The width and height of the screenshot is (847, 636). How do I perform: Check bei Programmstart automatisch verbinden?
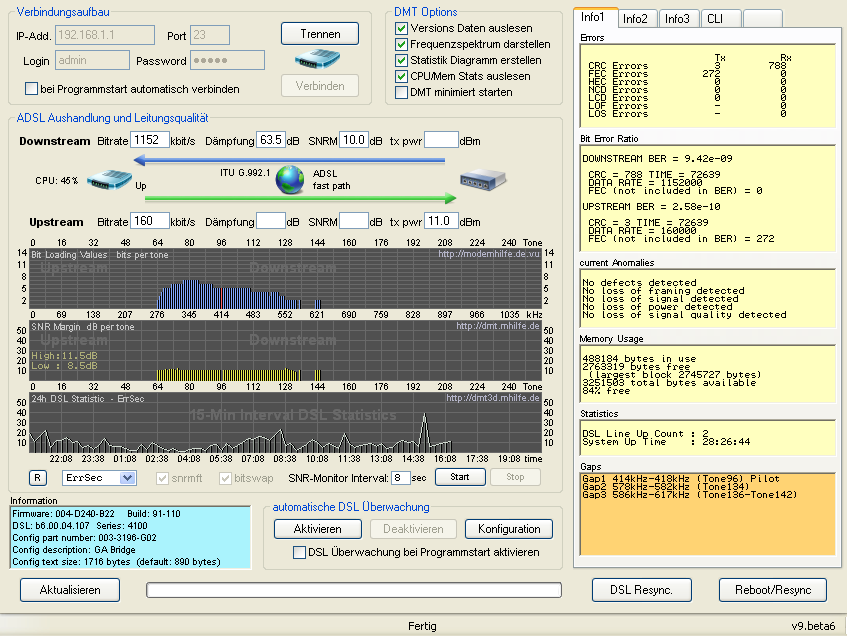30,89
